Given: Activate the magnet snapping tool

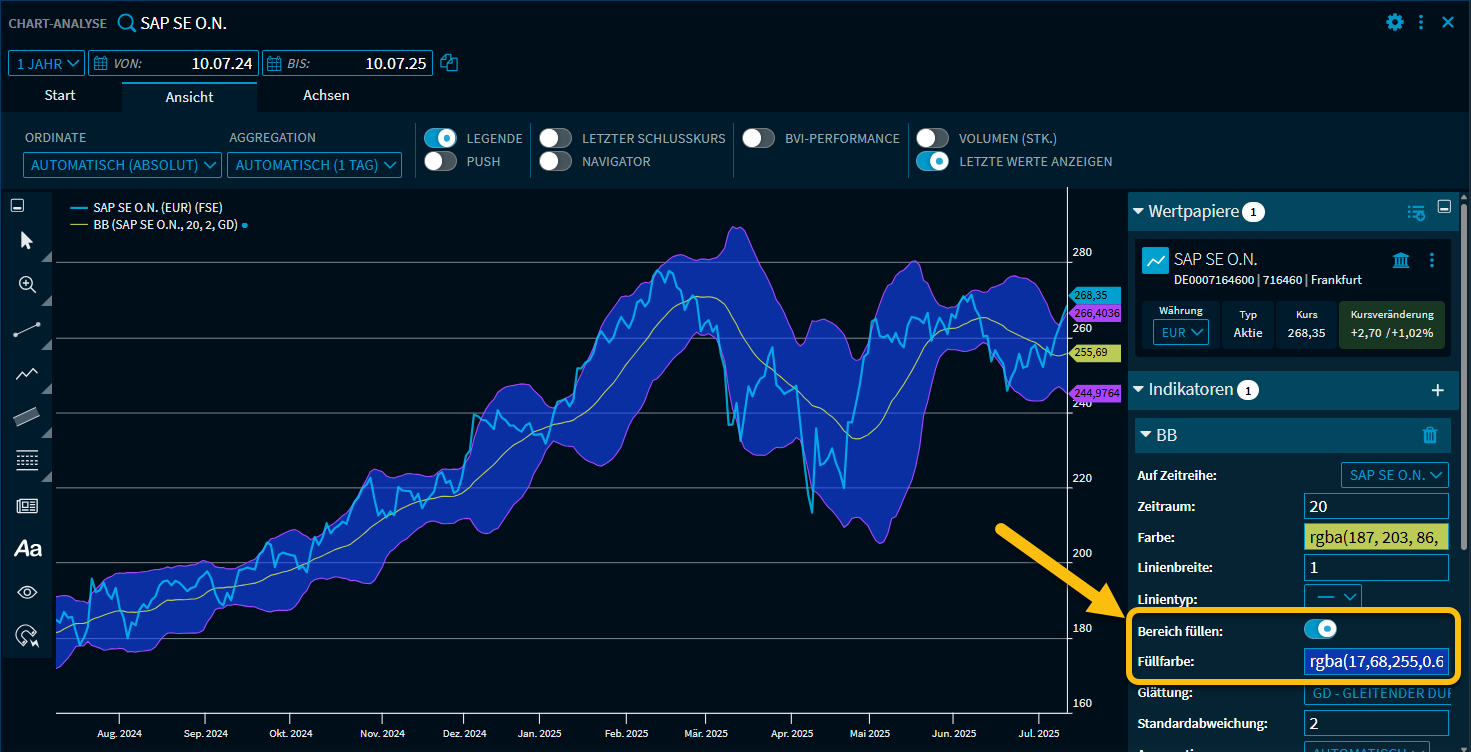Looking at the screenshot, I should [27, 636].
